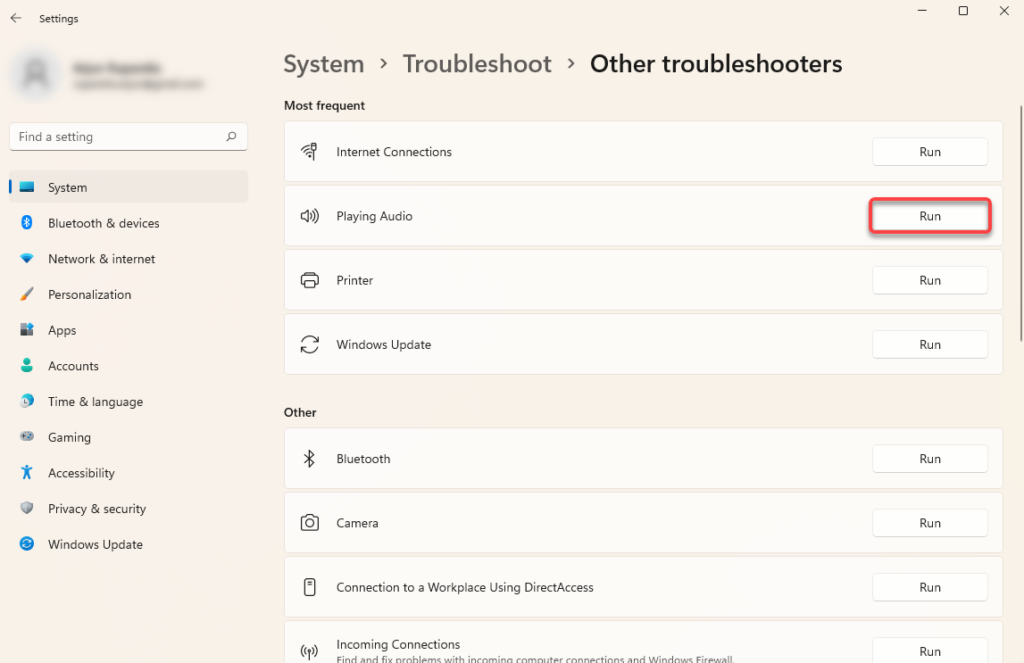Click the Personalization paintbrush icon

[x=27, y=295]
